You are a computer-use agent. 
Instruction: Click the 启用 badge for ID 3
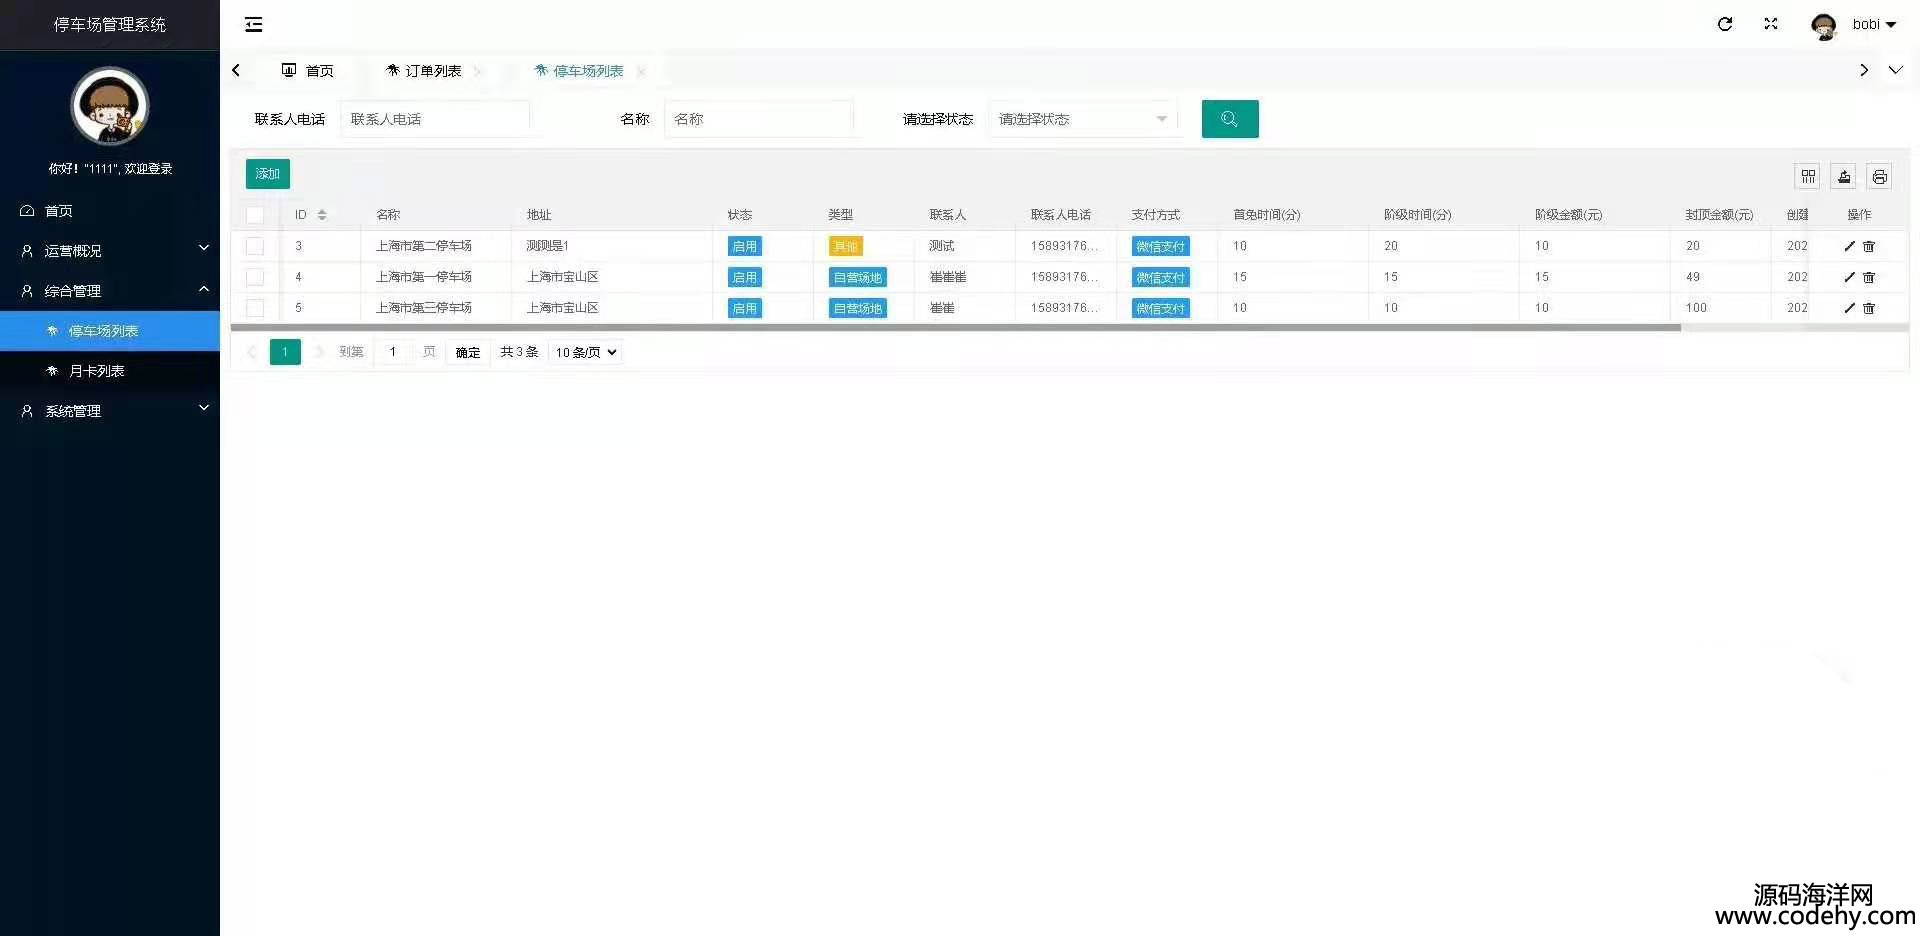click(x=745, y=246)
